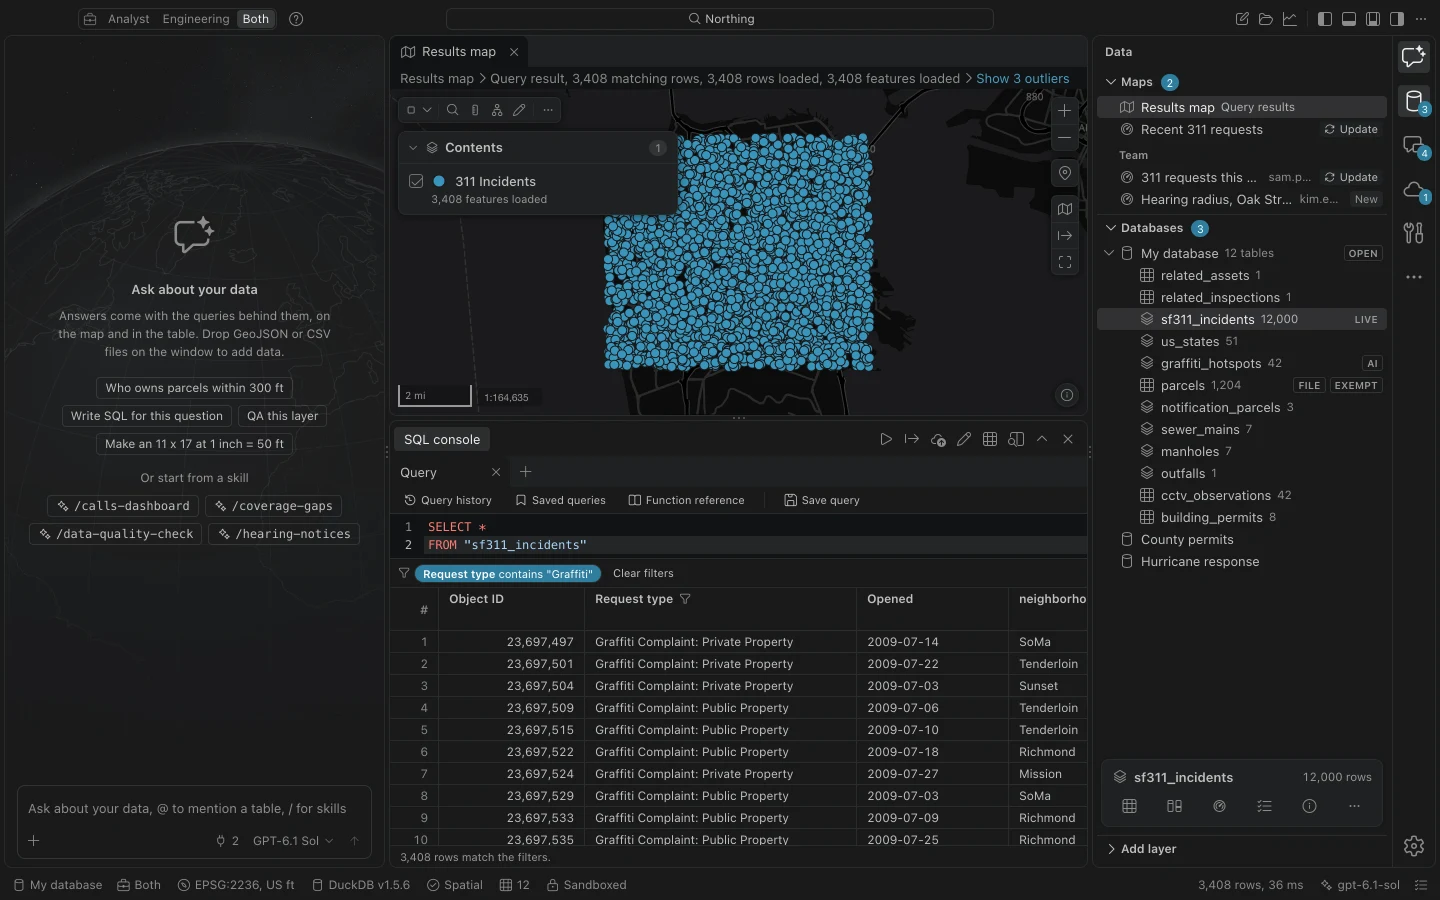Switch to Analyst mode

pos(129,19)
